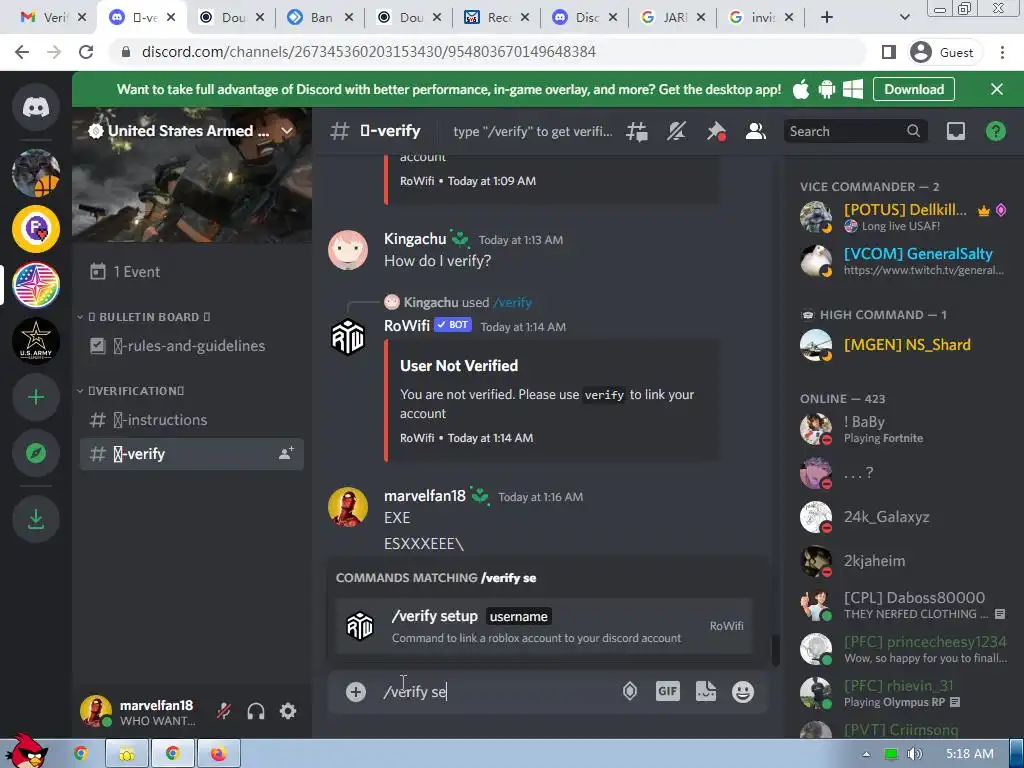Toggle deafen headphones icon
The height and width of the screenshot is (768, 1024).
click(256, 711)
